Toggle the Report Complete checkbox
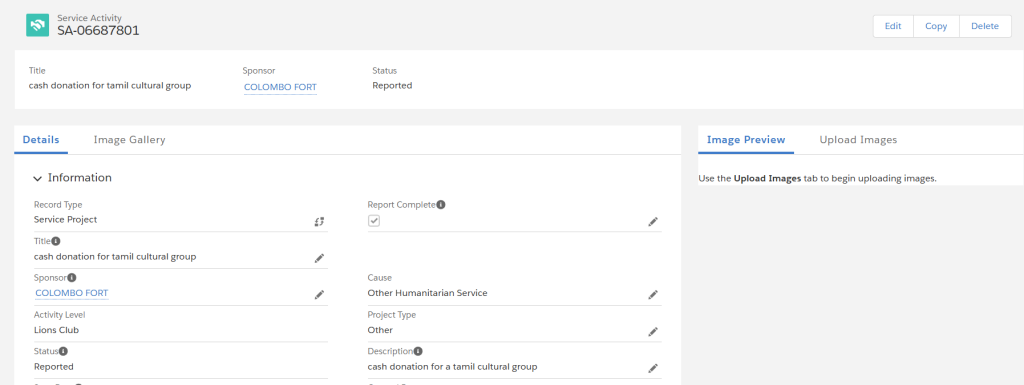The image size is (1024, 385). pos(374,221)
